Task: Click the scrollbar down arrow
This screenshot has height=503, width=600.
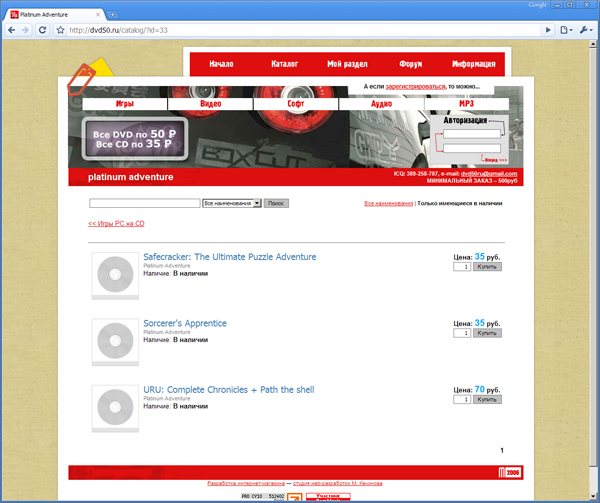Action: 593,496
